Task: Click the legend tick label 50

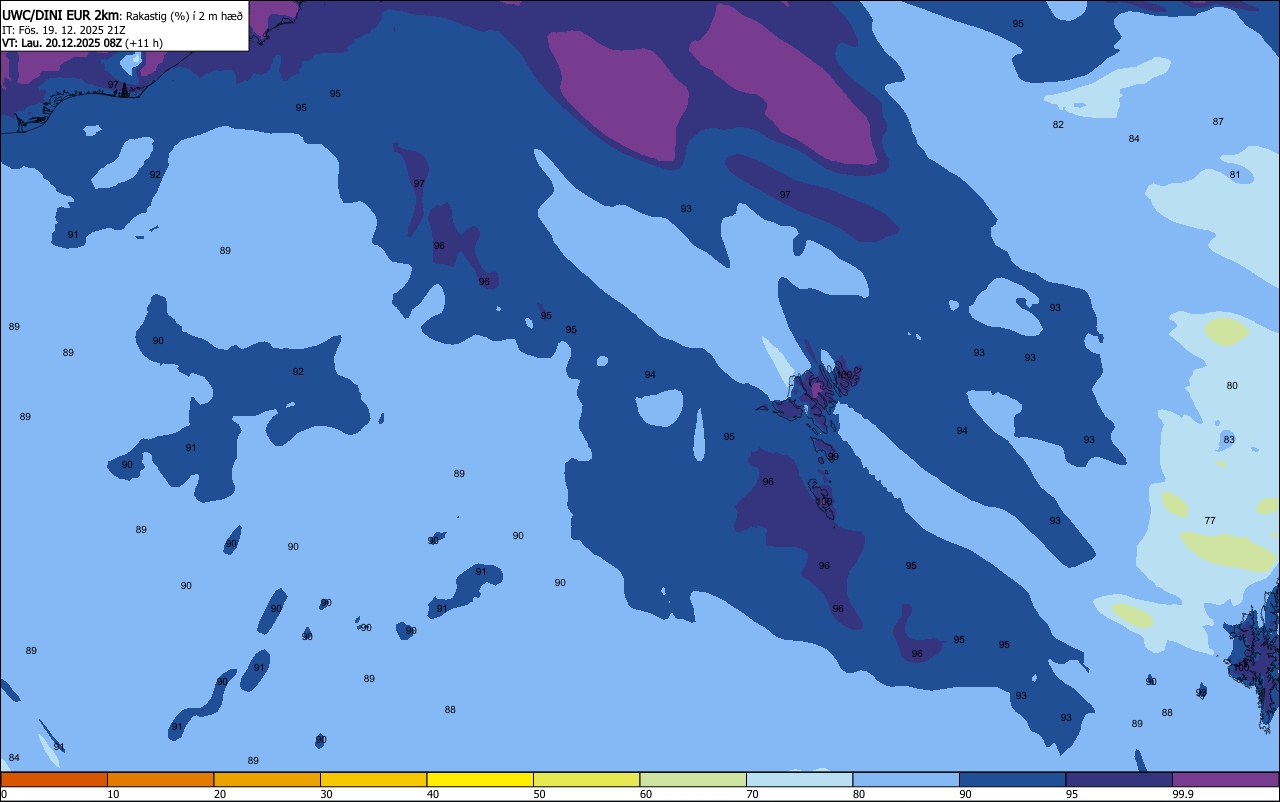Action: pyautogui.click(x=539, y=794)
